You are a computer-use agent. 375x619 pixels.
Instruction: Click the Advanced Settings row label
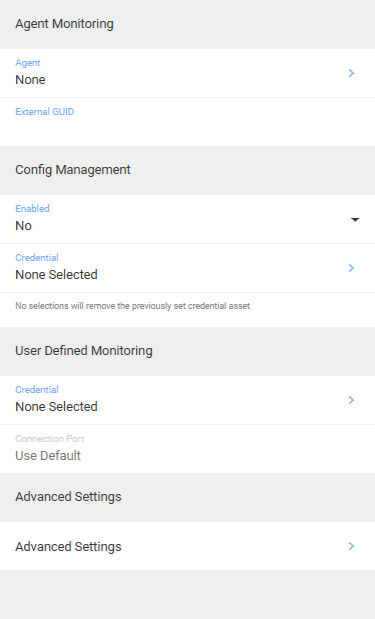tap(68, 547)
